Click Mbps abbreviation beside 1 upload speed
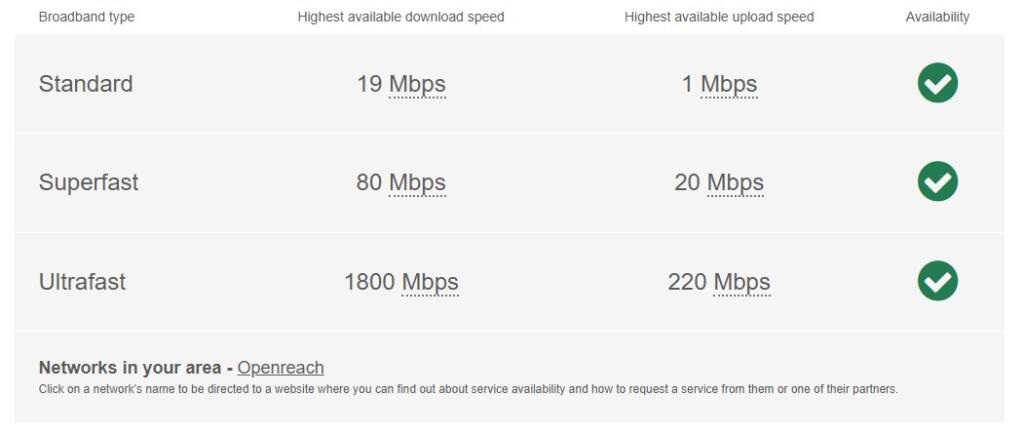The image size is (1024, 436). [x=729, y=84]
